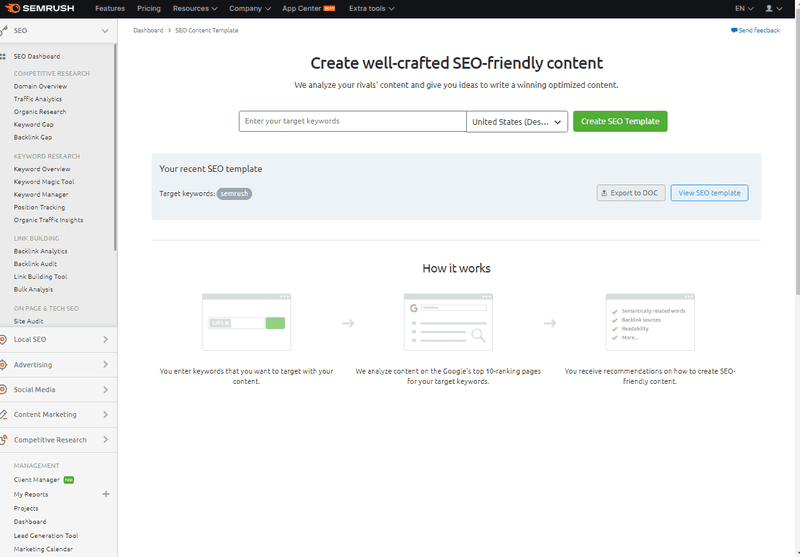Collapse the SEO sidebar section
Image resolution: width=800 pixels, height=557 pixels.
pos(105,31)
